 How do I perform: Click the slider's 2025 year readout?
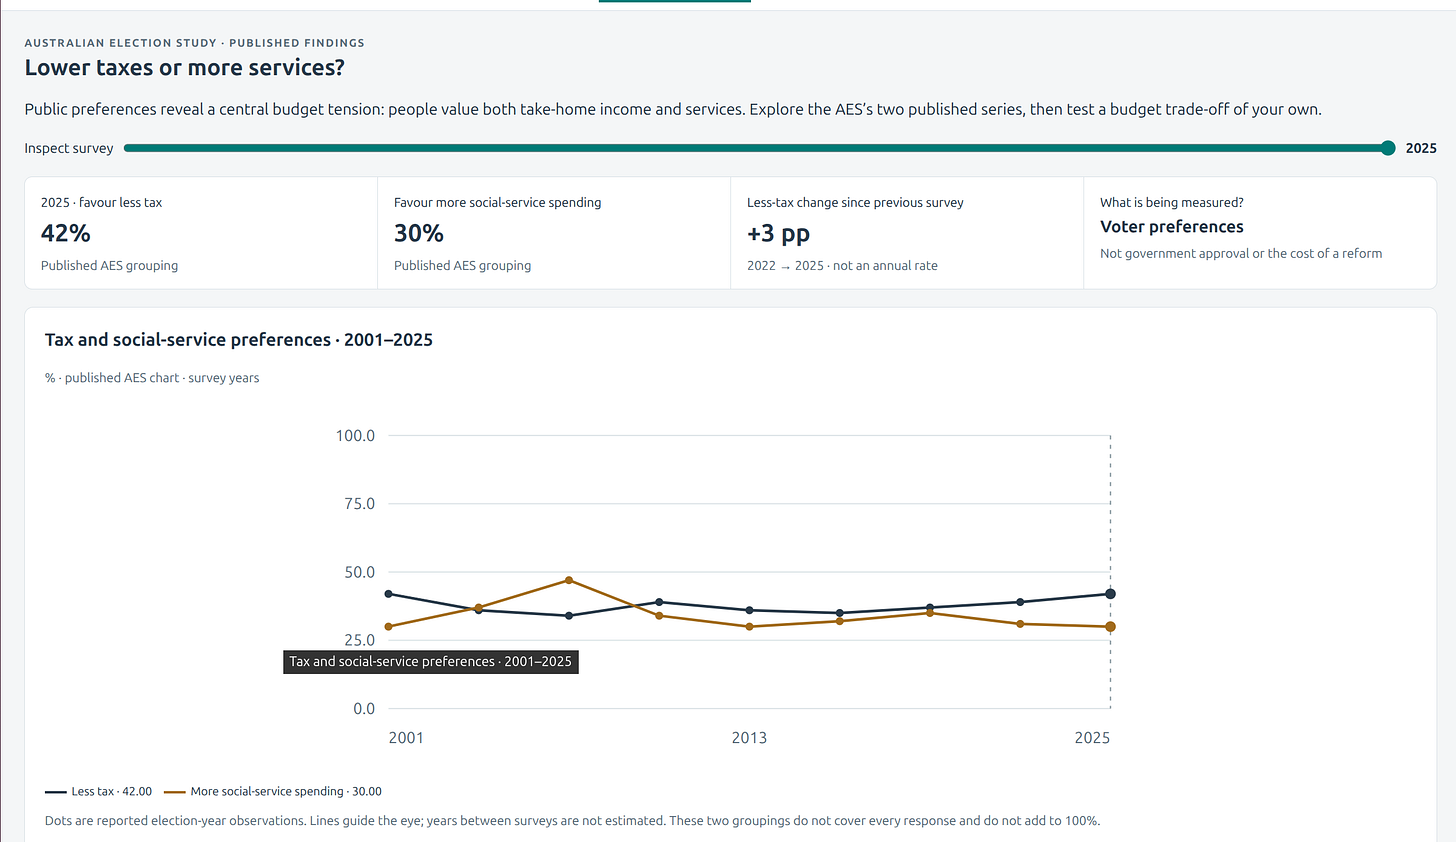pos(1421,148)
